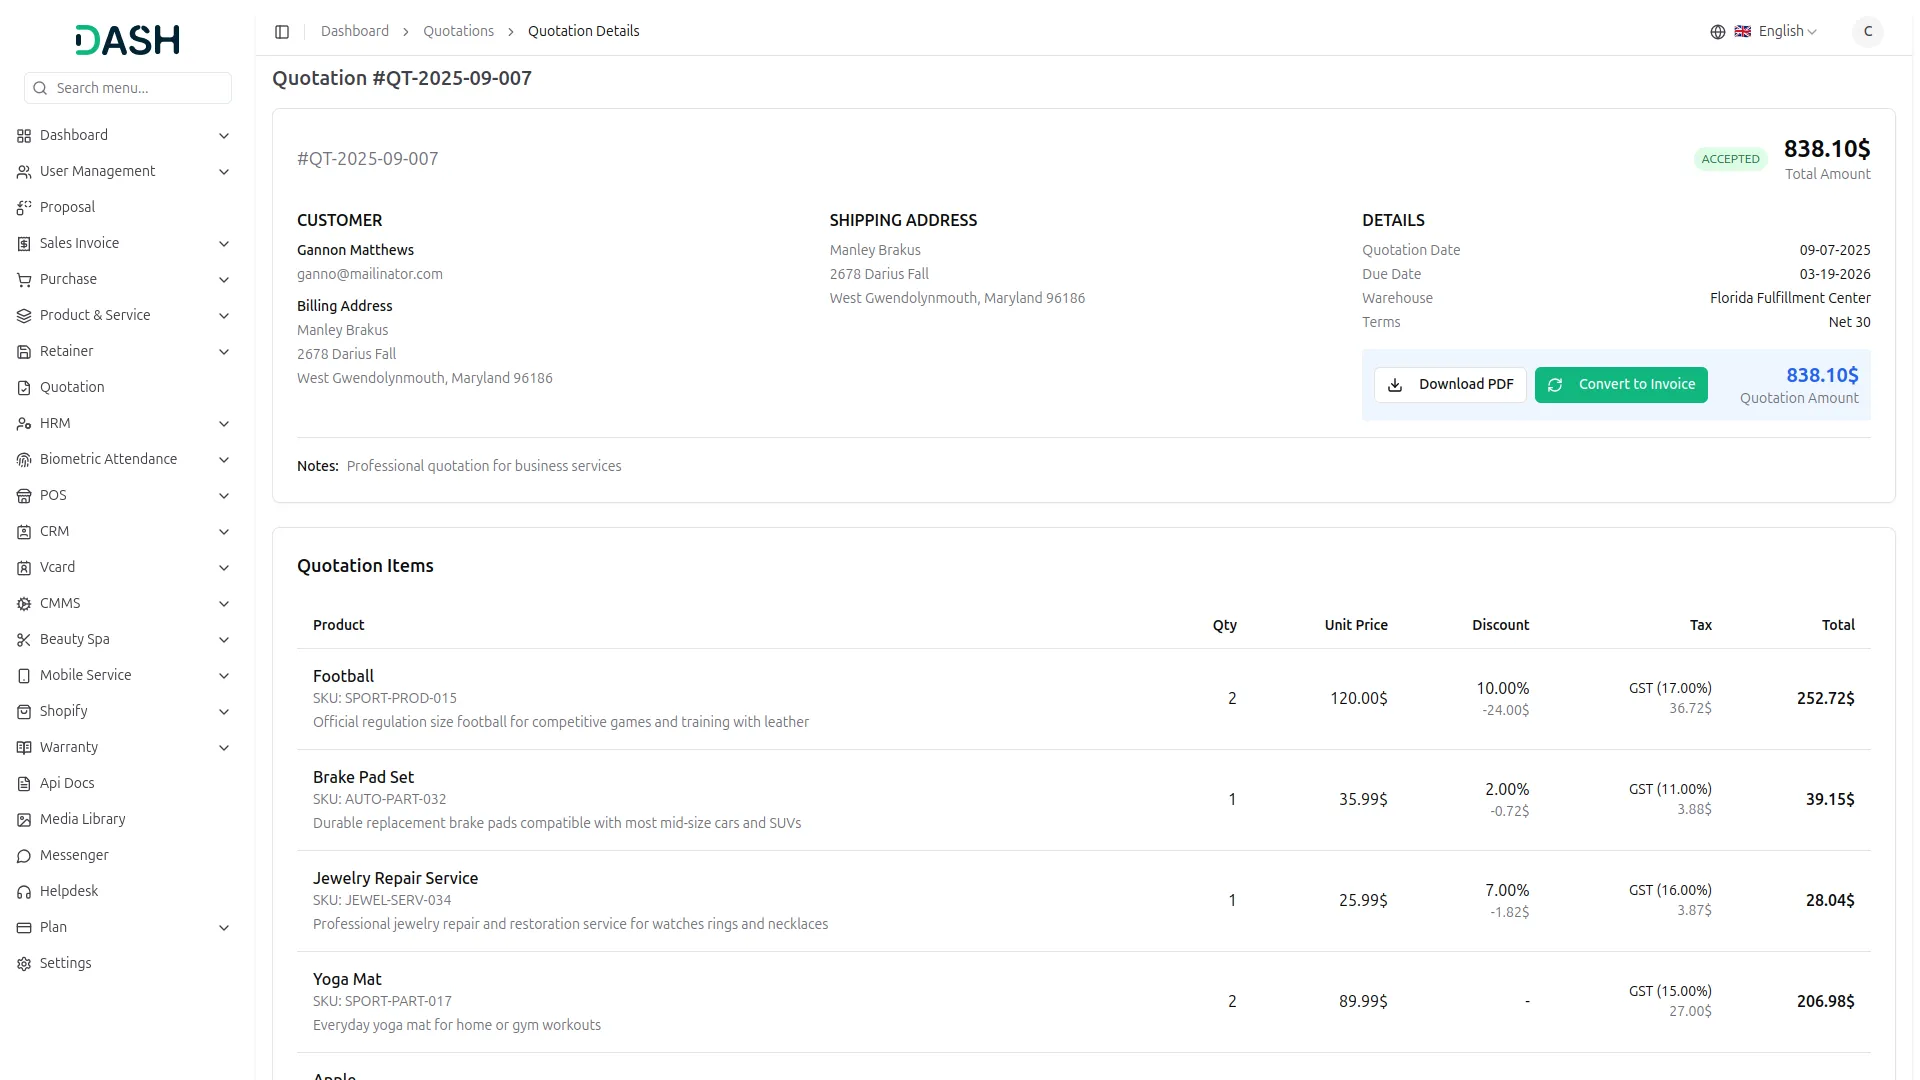Click the Api Docs document icon
1920x1080 pixels.
pyautogui.click(x=24, y=784)
